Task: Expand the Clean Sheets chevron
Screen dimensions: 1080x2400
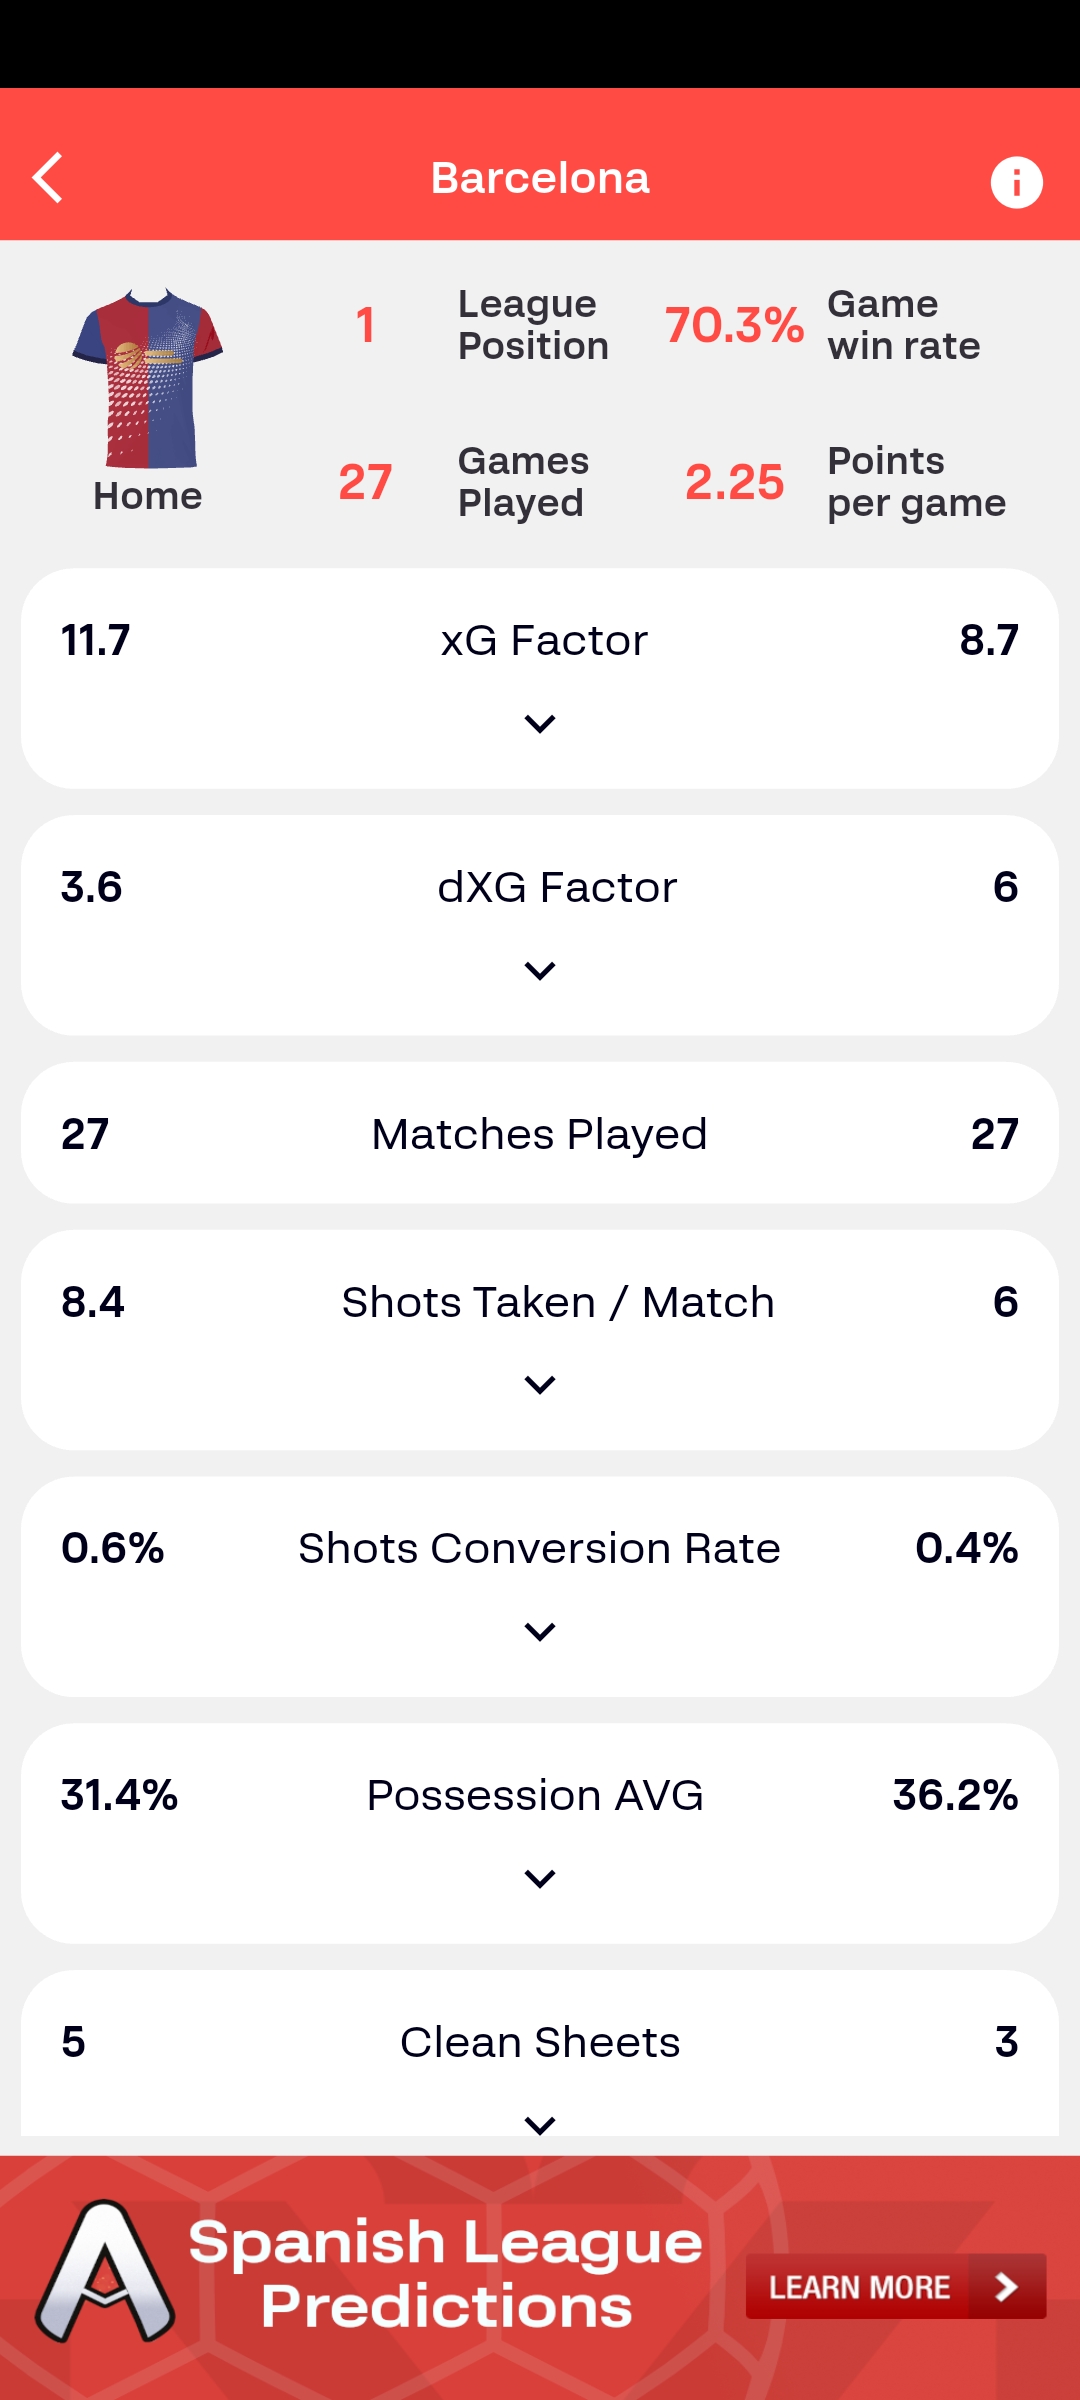Action: tap(540, 2125)
